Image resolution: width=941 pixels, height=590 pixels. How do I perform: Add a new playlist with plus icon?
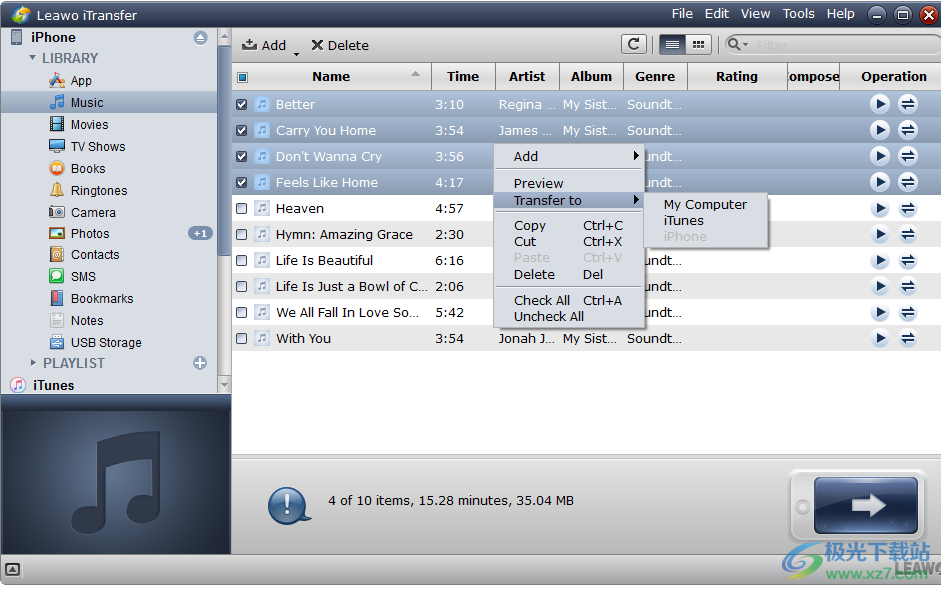tap(200, 363)
